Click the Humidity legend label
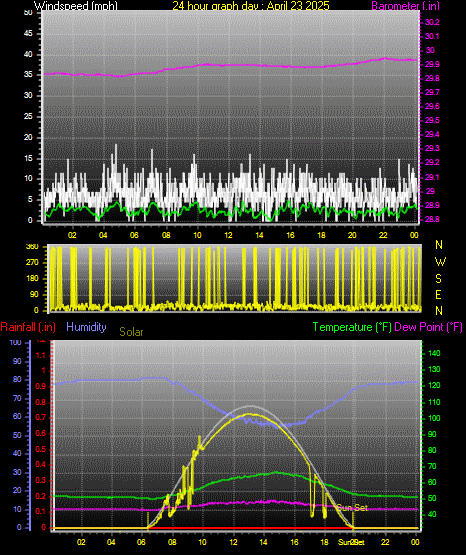Viewport: 466px width, 555px height. (86, 327)
